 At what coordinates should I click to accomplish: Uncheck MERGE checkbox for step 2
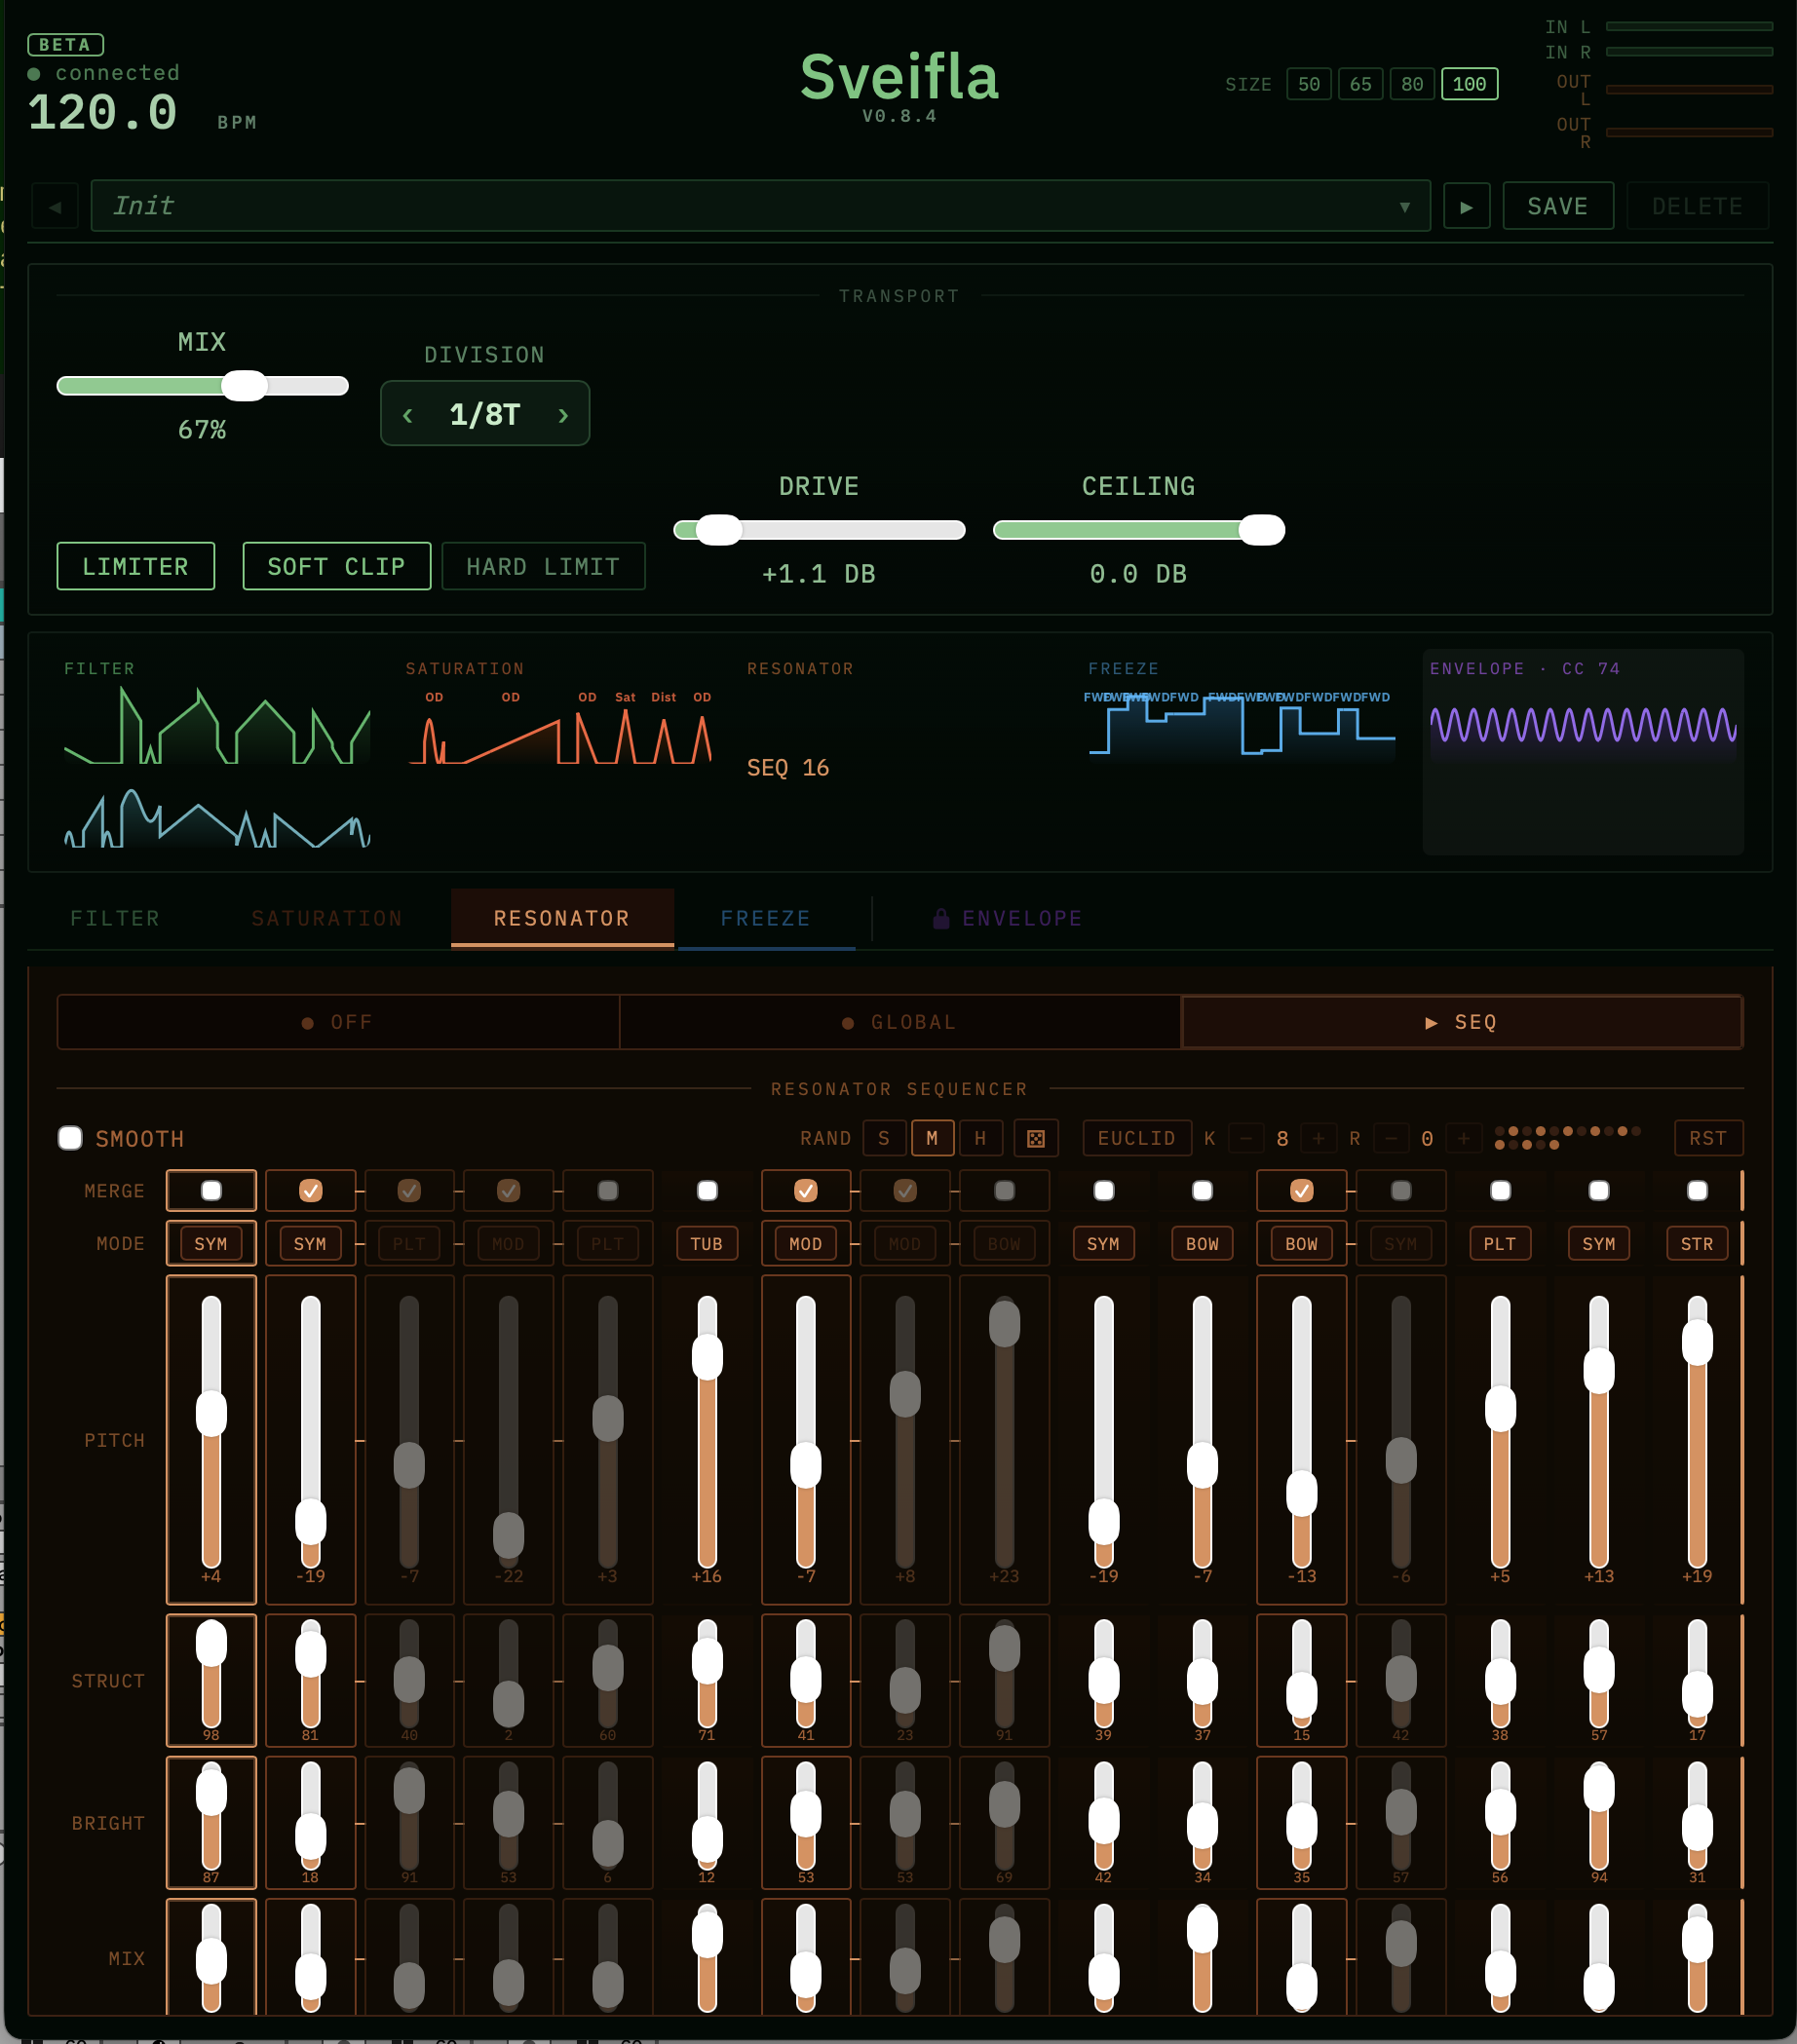(x=311, y=1190)
